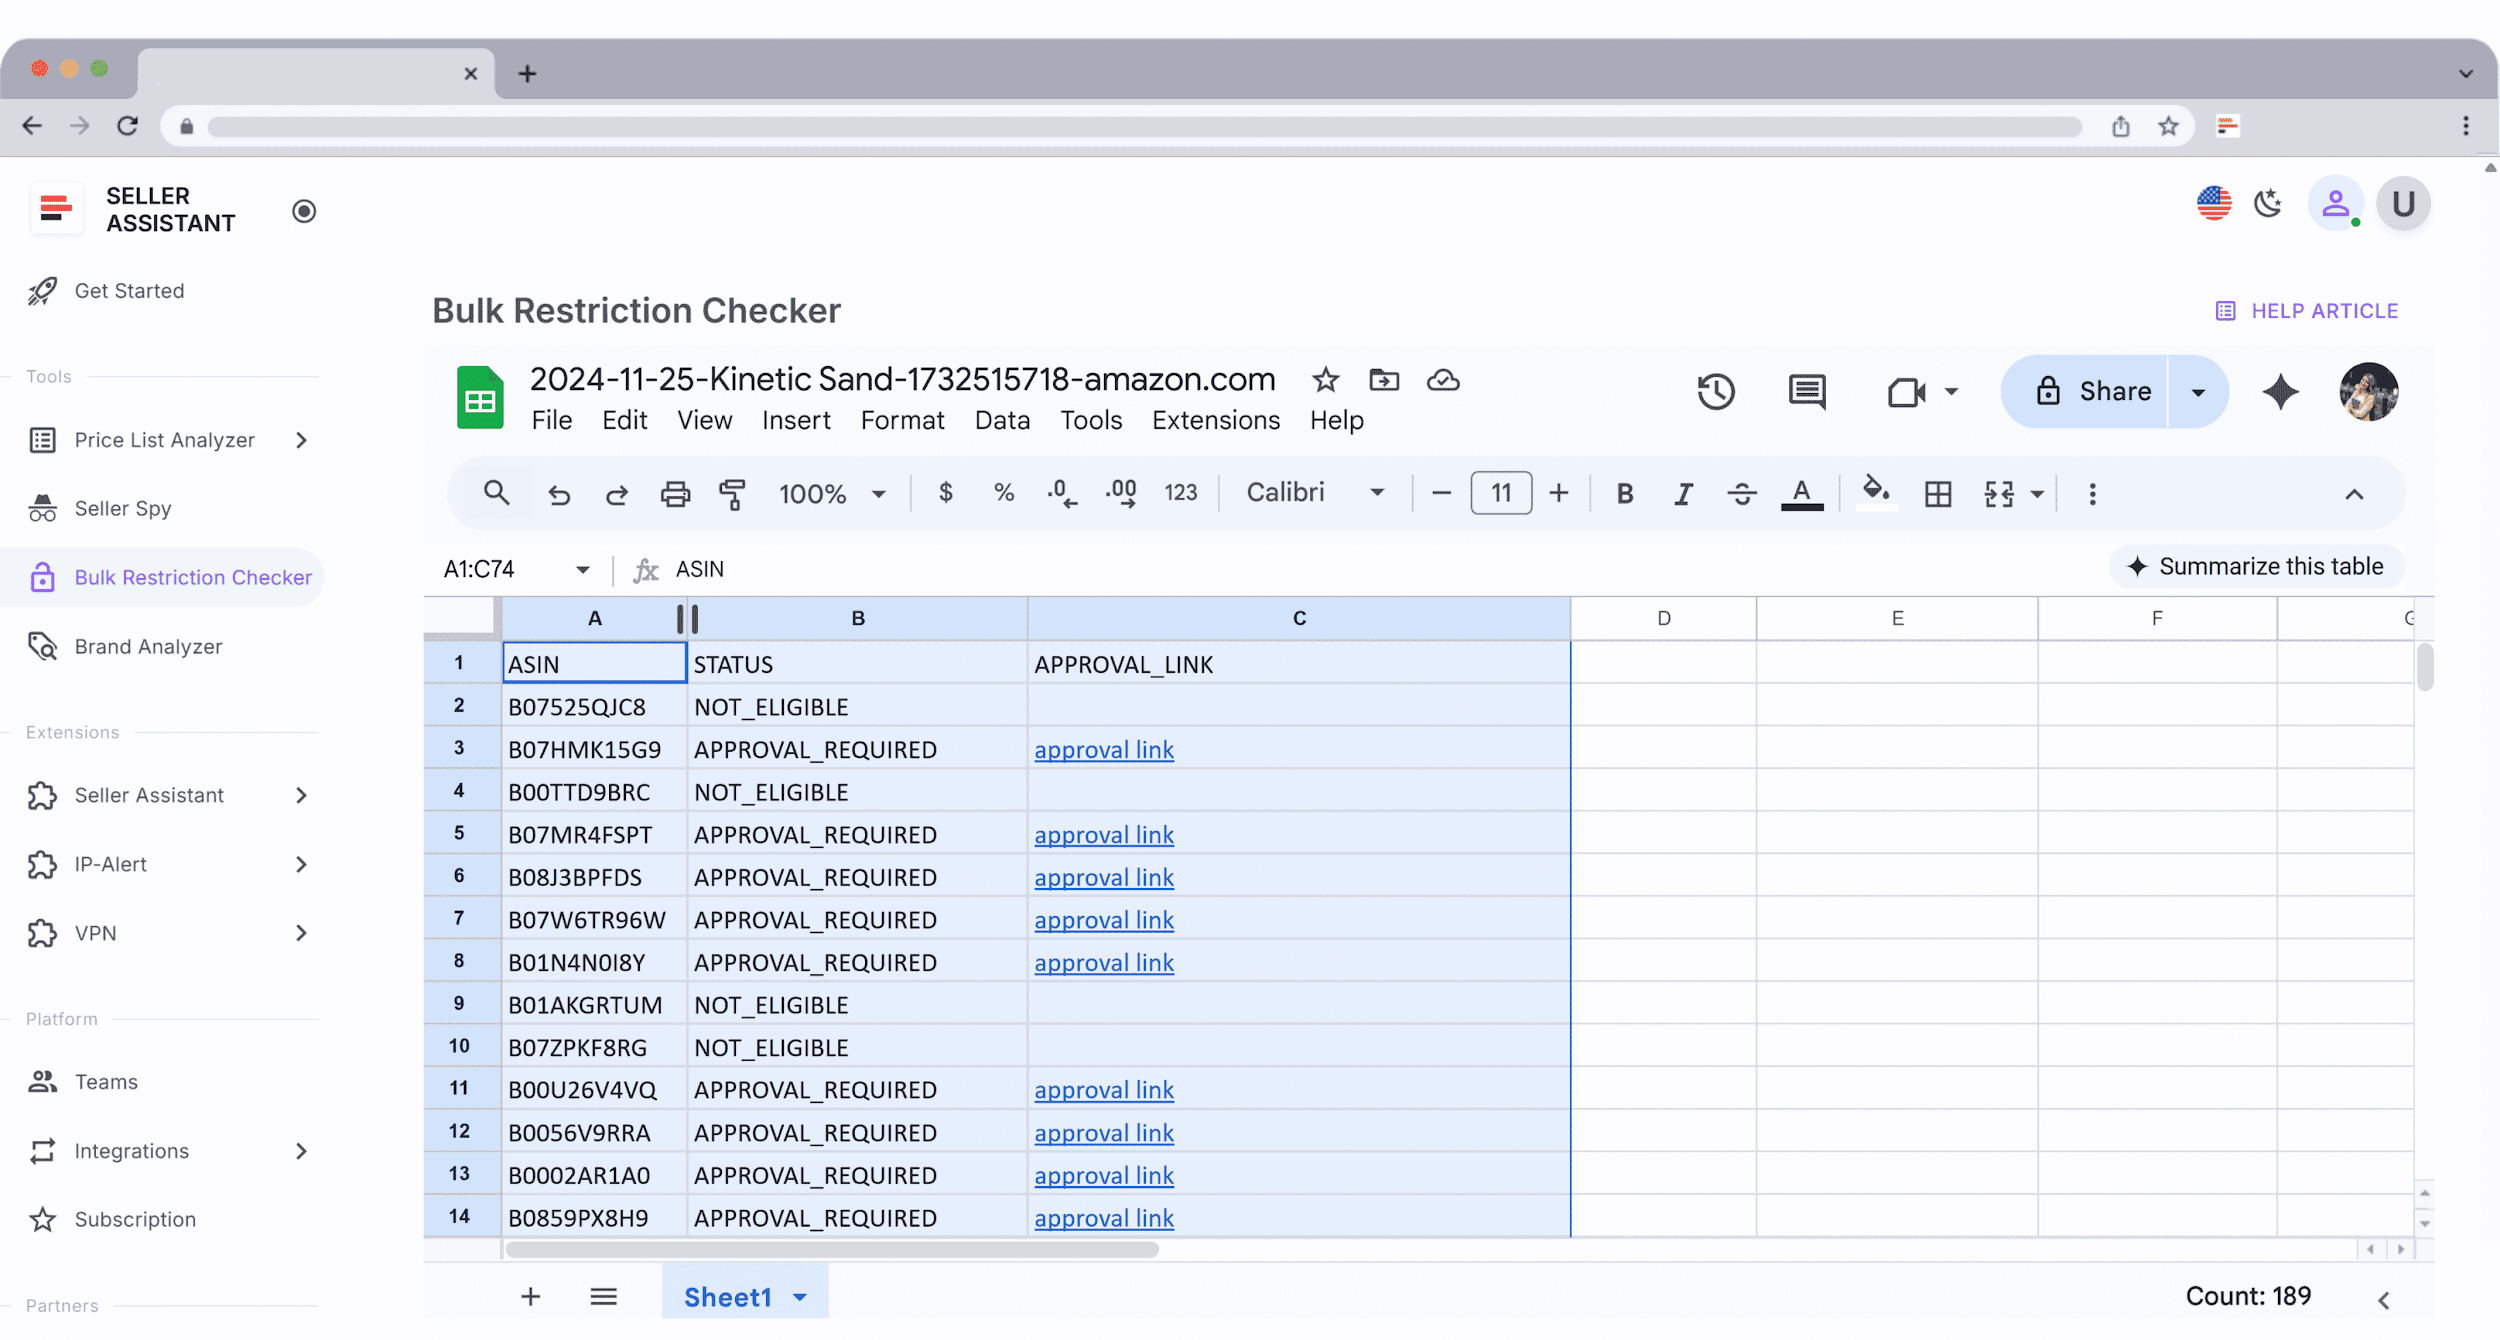
Task: Open the fill color picker
Action: (x=1875, y=492)
